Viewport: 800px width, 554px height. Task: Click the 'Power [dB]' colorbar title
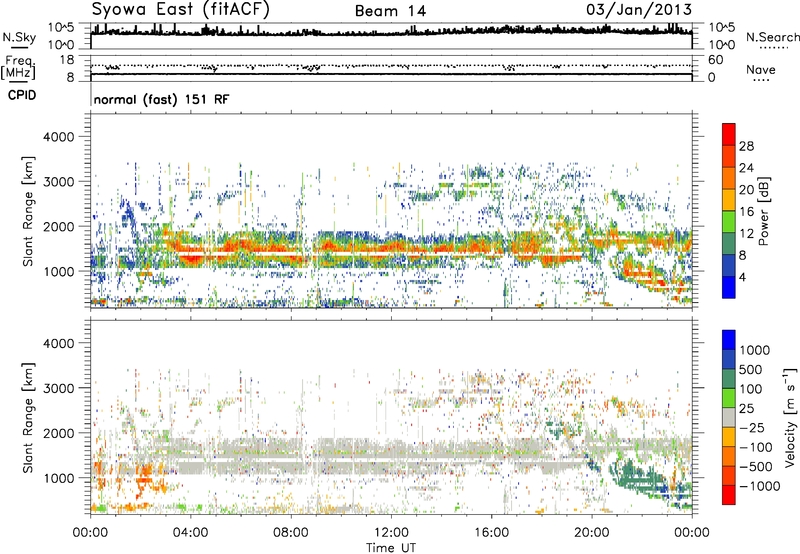763,211
